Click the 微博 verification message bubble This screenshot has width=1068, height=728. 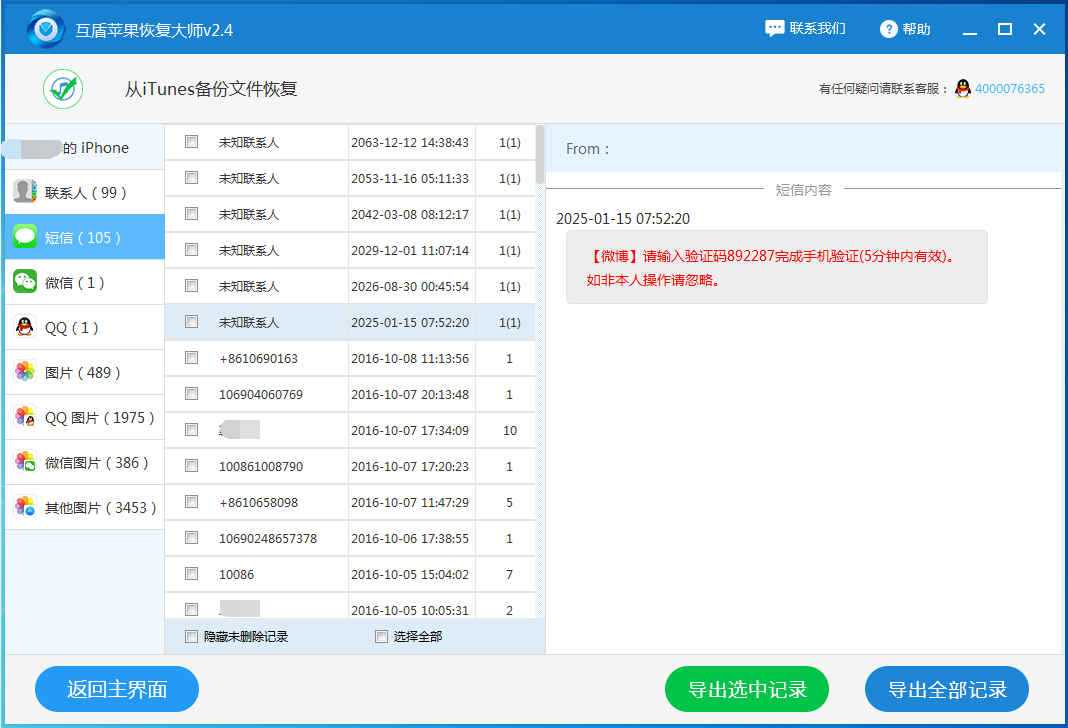click(x=776, y=267)
